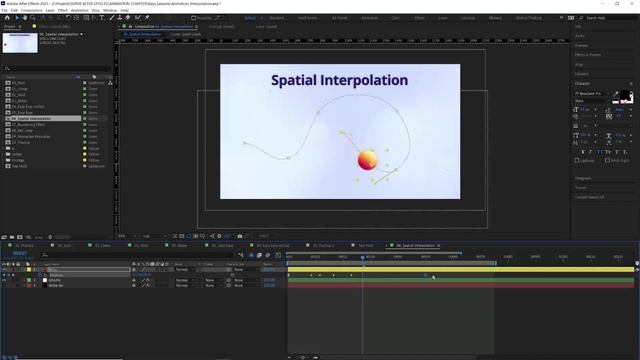Toggle Ligatures checkbox in Character panel
640x360 pixels.
(577, 160)
